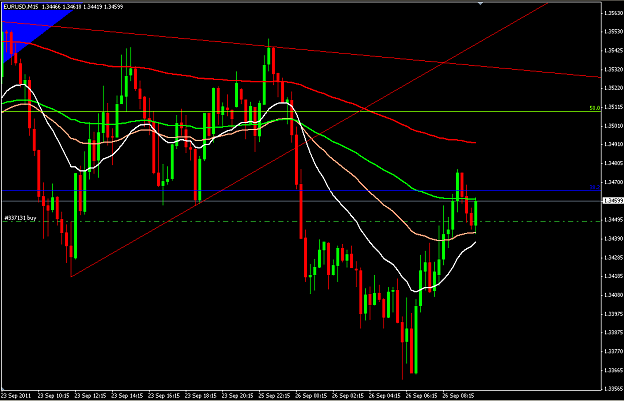This screenshot has height=401, width=625.
Task: Click the 1.34805 price scale label
Action: point(613,163)
